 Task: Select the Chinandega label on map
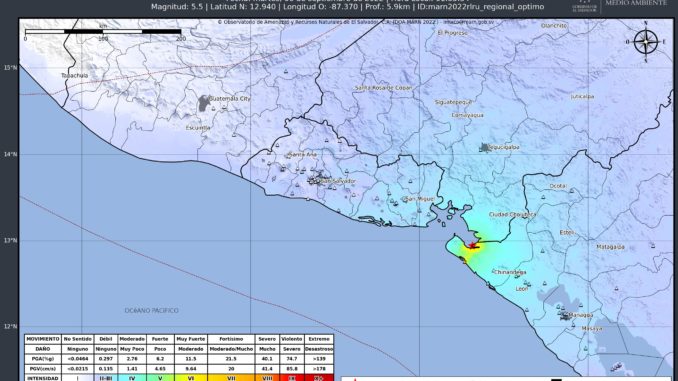coord(510,272)
